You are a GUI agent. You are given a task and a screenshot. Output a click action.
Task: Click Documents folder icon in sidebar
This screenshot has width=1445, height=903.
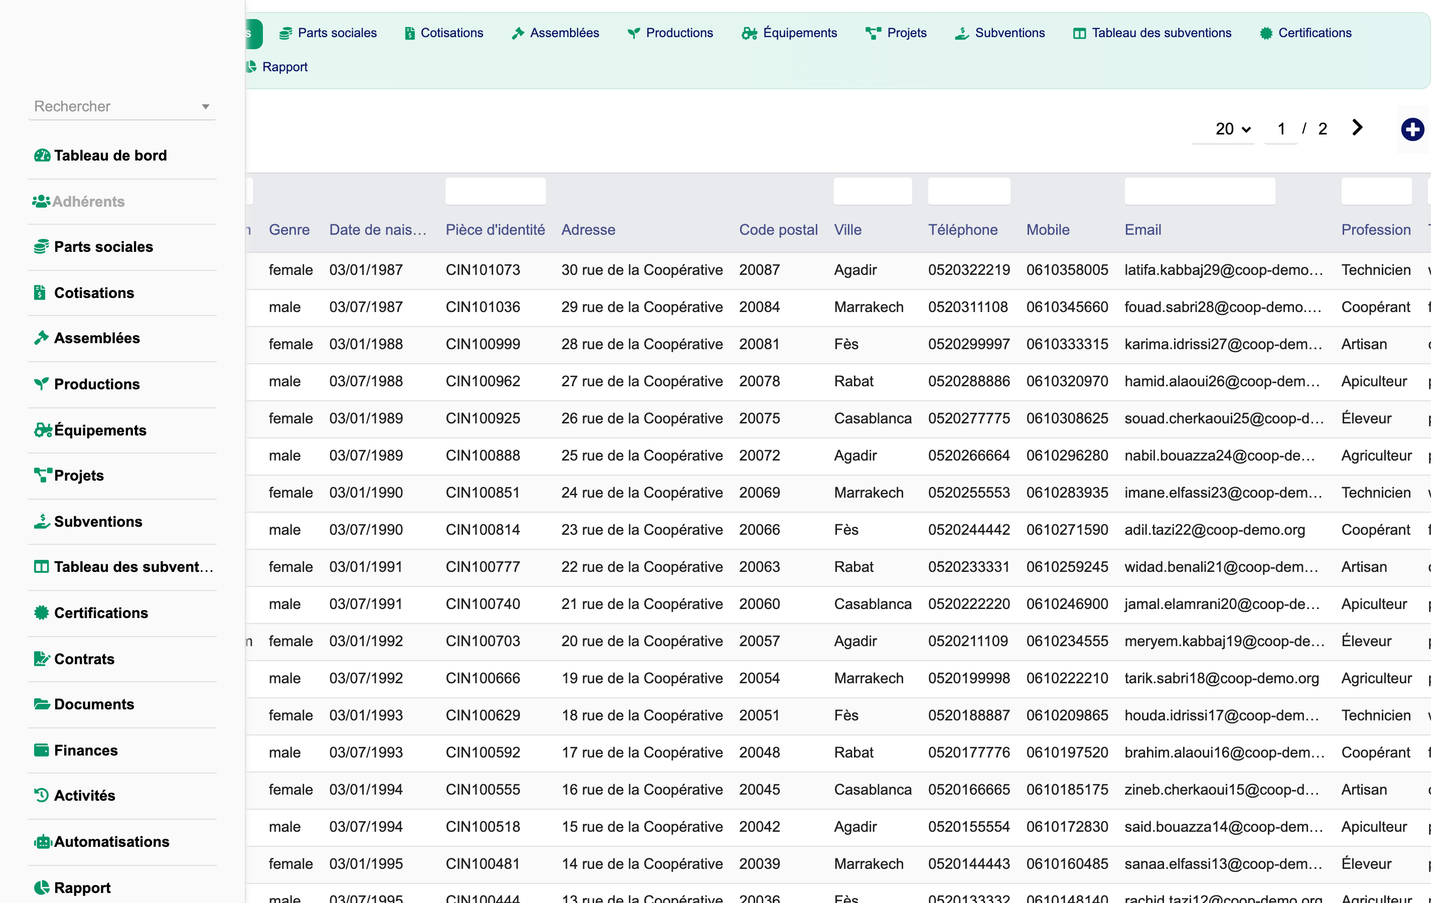[42, 704]
